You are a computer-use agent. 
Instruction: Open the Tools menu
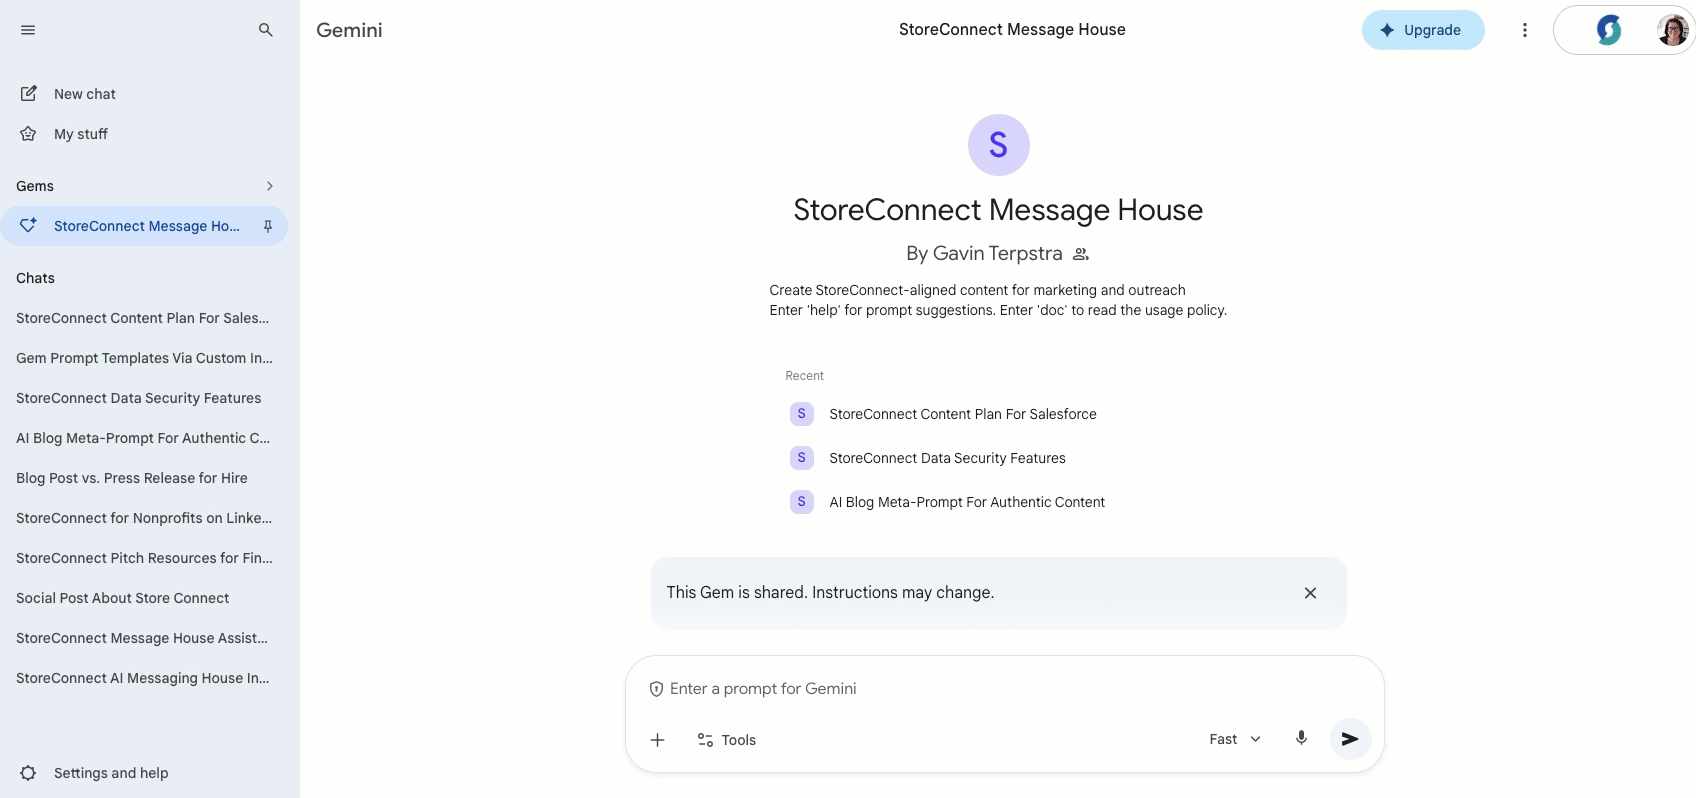point(727,740)
